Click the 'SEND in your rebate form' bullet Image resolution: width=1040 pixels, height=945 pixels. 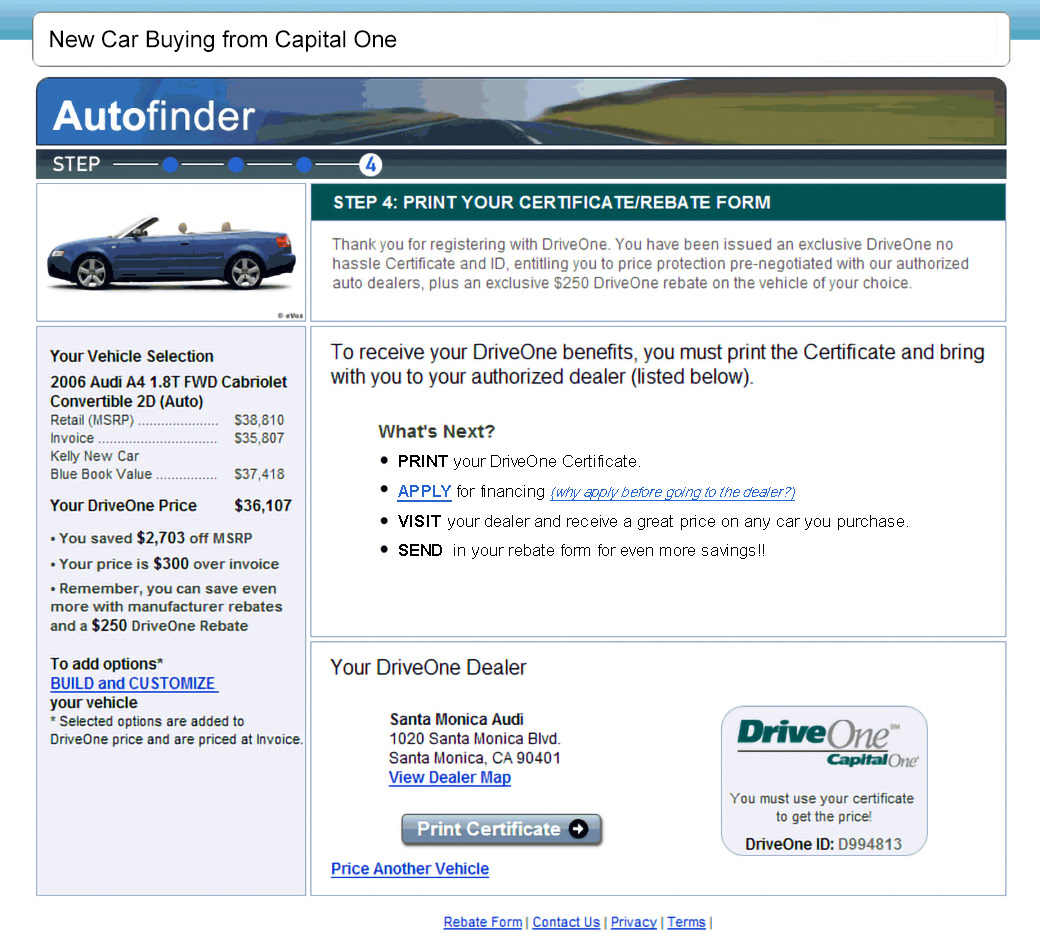pos(582,550)
